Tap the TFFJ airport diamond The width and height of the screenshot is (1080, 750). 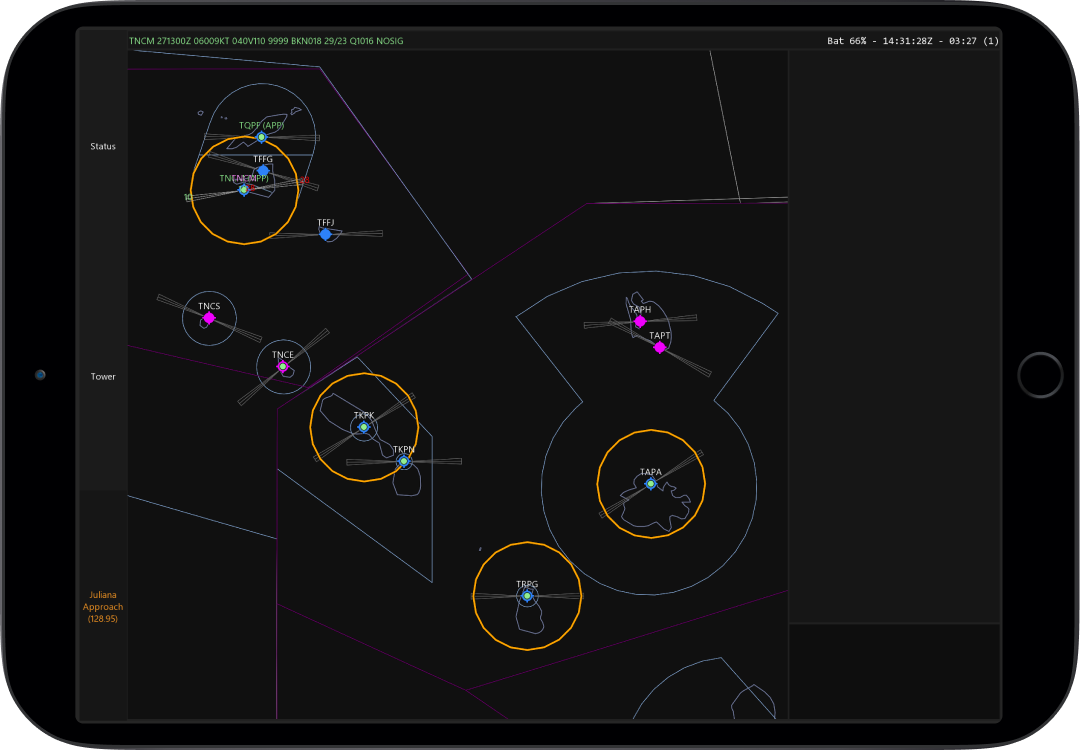coord(325,234)
